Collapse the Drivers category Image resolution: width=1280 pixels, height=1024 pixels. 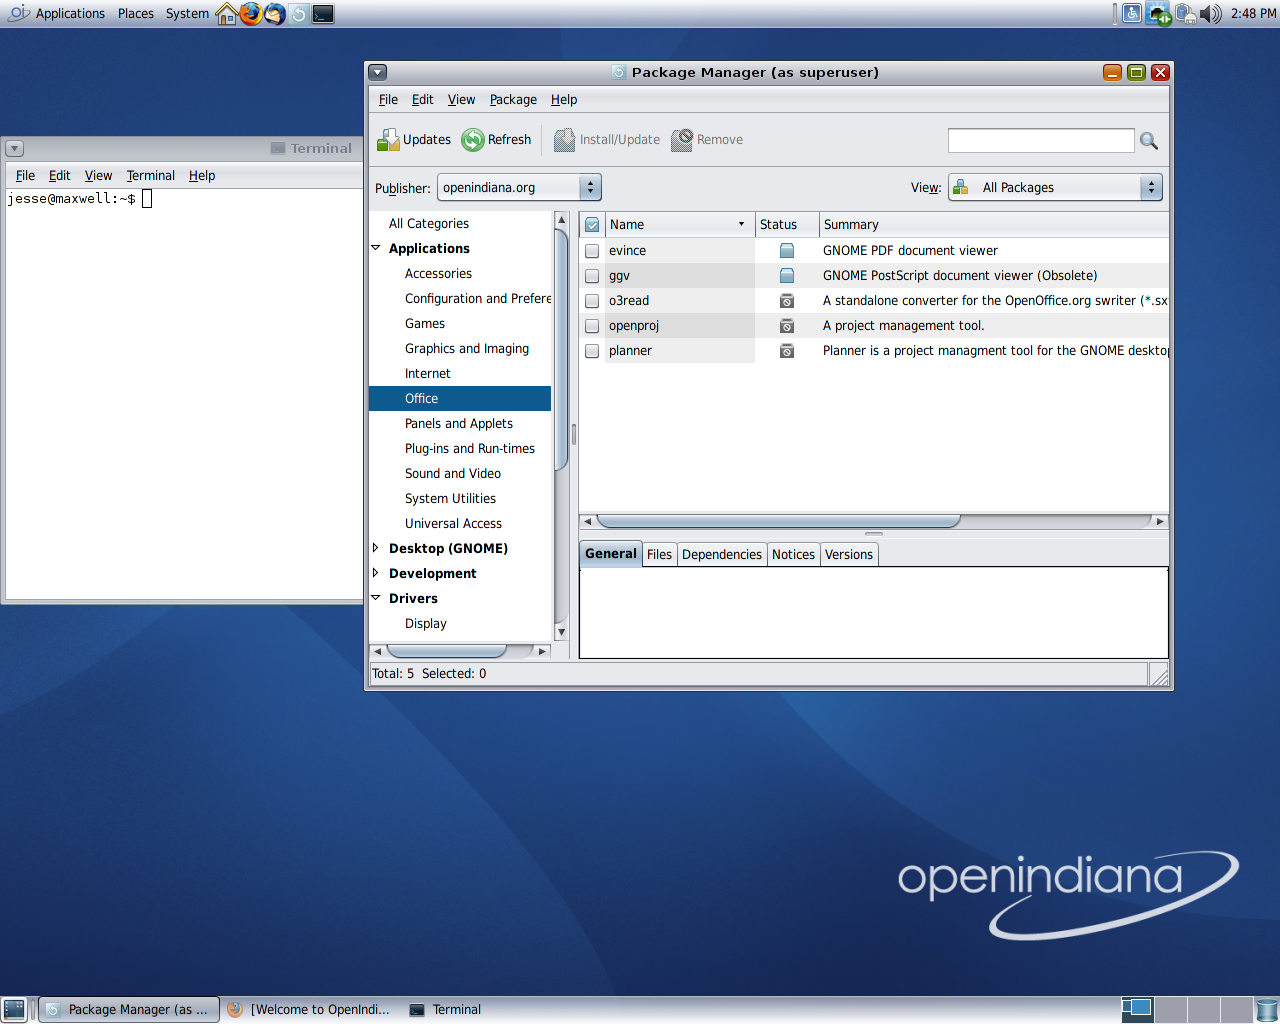(x=376, y=598)
